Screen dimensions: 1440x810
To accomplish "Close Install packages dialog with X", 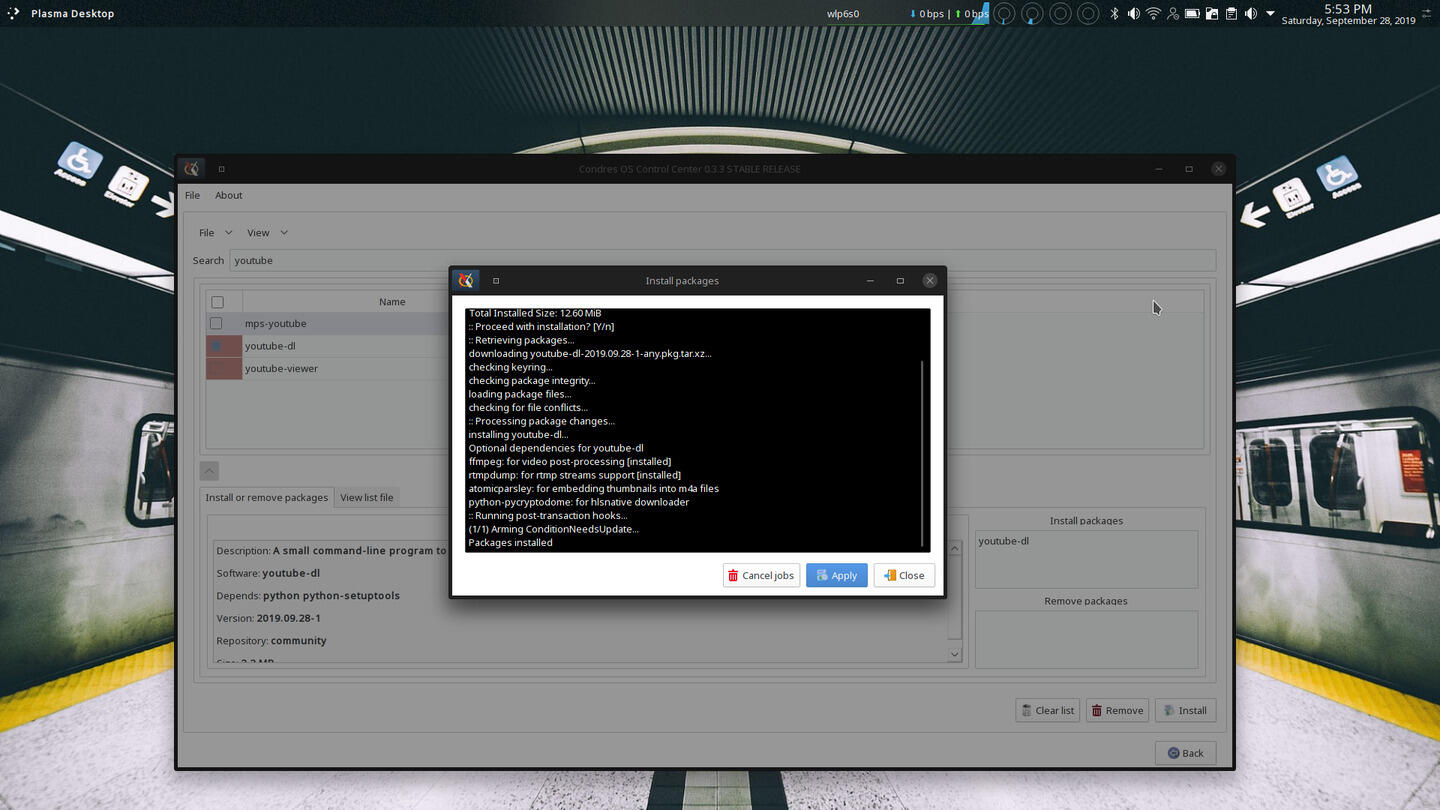I will pyautogui.click(x=930, y=281).
